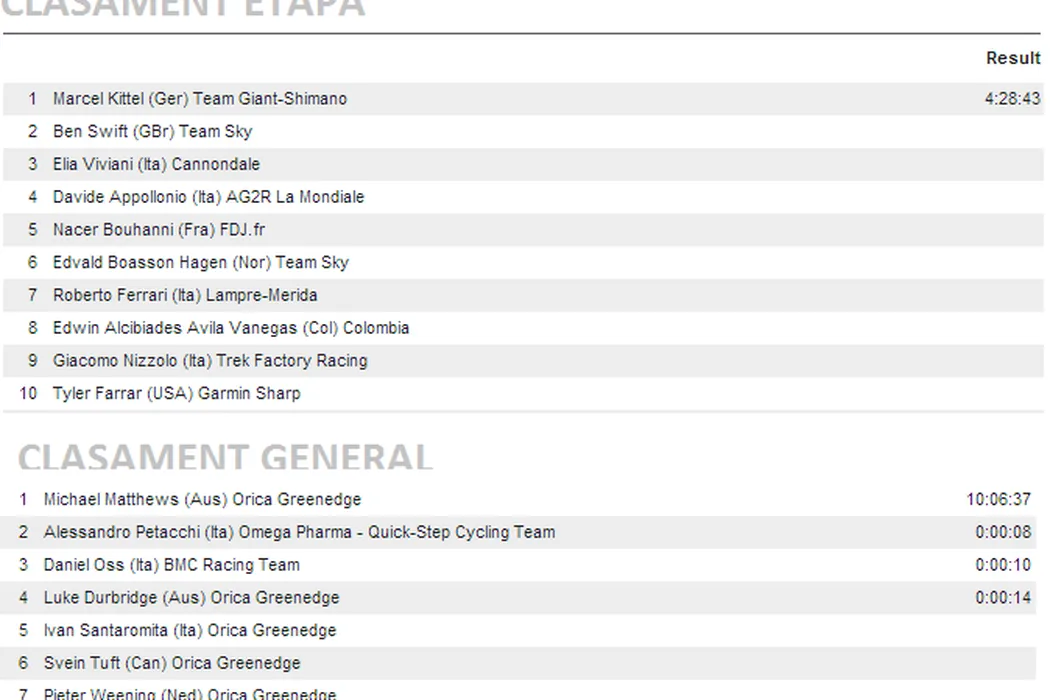Click the Elia Viviani Cannondale entry
This screenshot has height=700, width=1050.
click(156, 164)
